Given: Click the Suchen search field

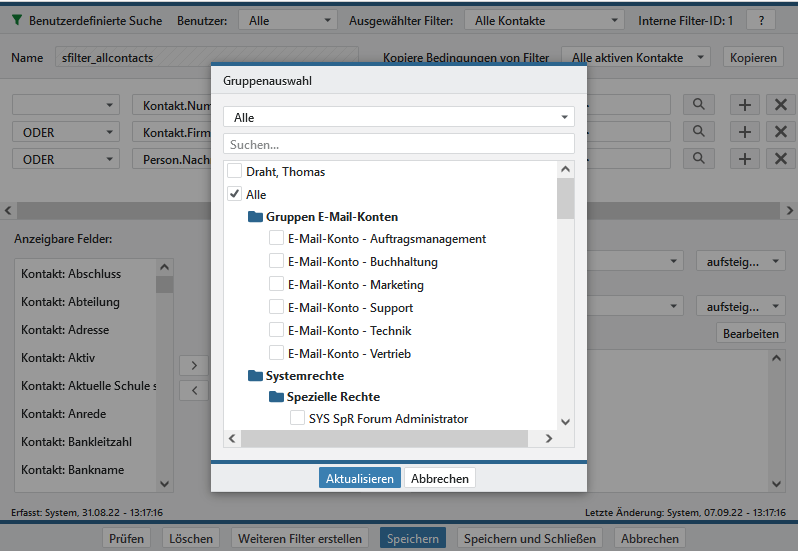Looking at the screenshot, I should click(398, 145).
